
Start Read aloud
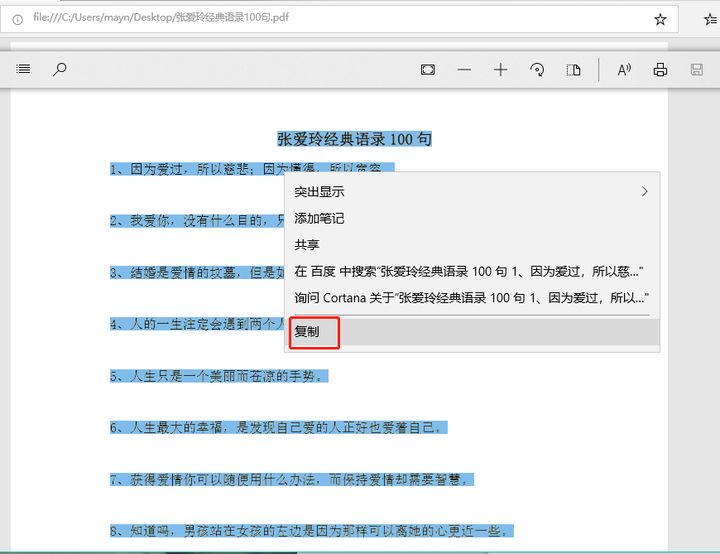click(x=624, y=70)
